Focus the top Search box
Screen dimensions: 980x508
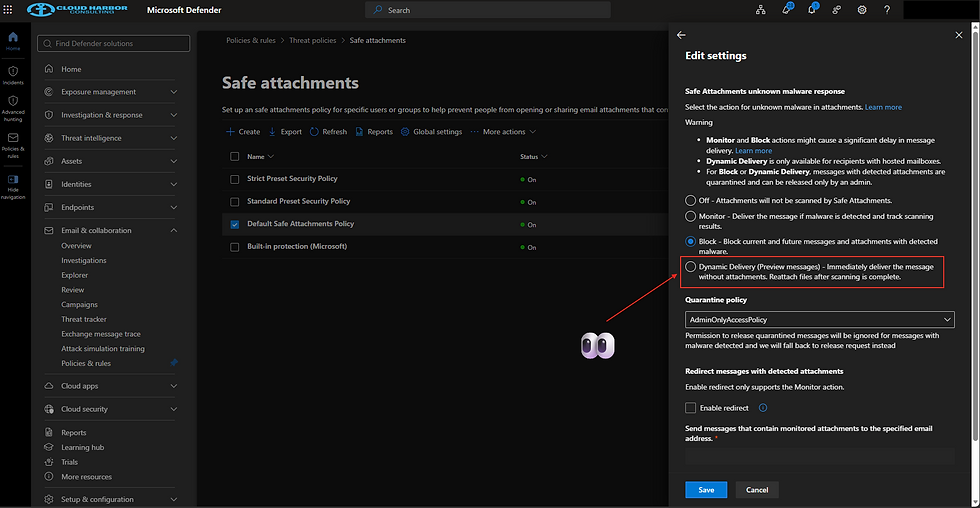pyautogui.click(x=488, y=10)
